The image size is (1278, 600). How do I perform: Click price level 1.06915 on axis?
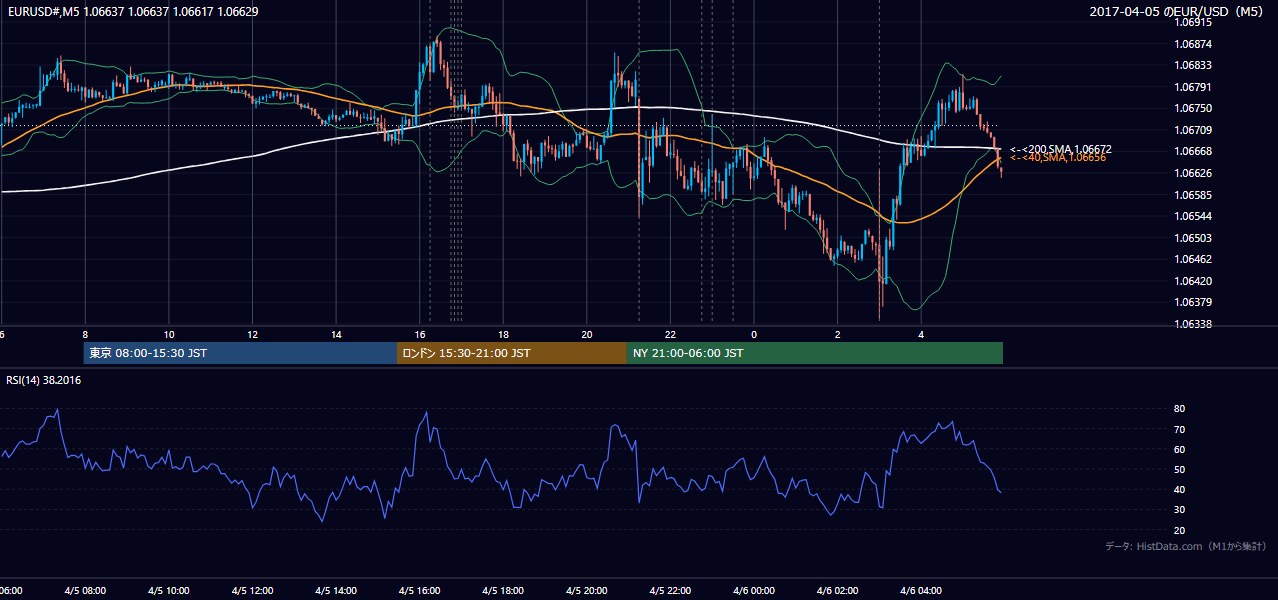[x=1192, y=22]
